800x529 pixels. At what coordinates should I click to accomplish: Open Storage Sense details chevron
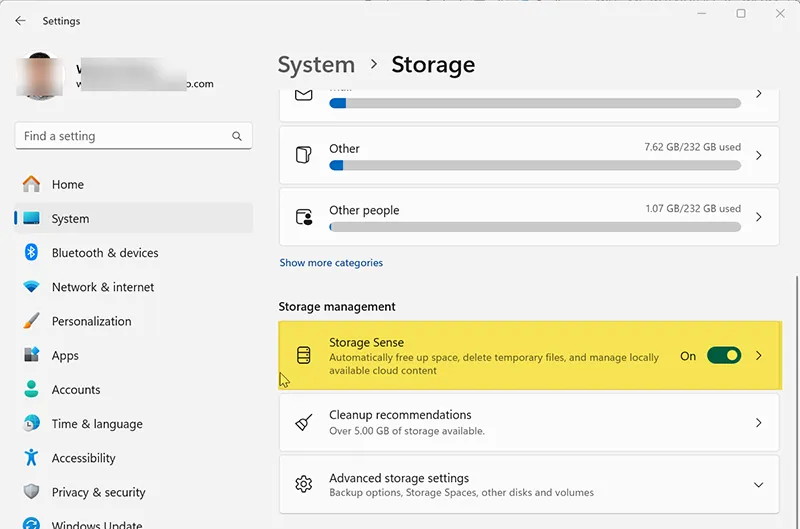pos(758,355)
